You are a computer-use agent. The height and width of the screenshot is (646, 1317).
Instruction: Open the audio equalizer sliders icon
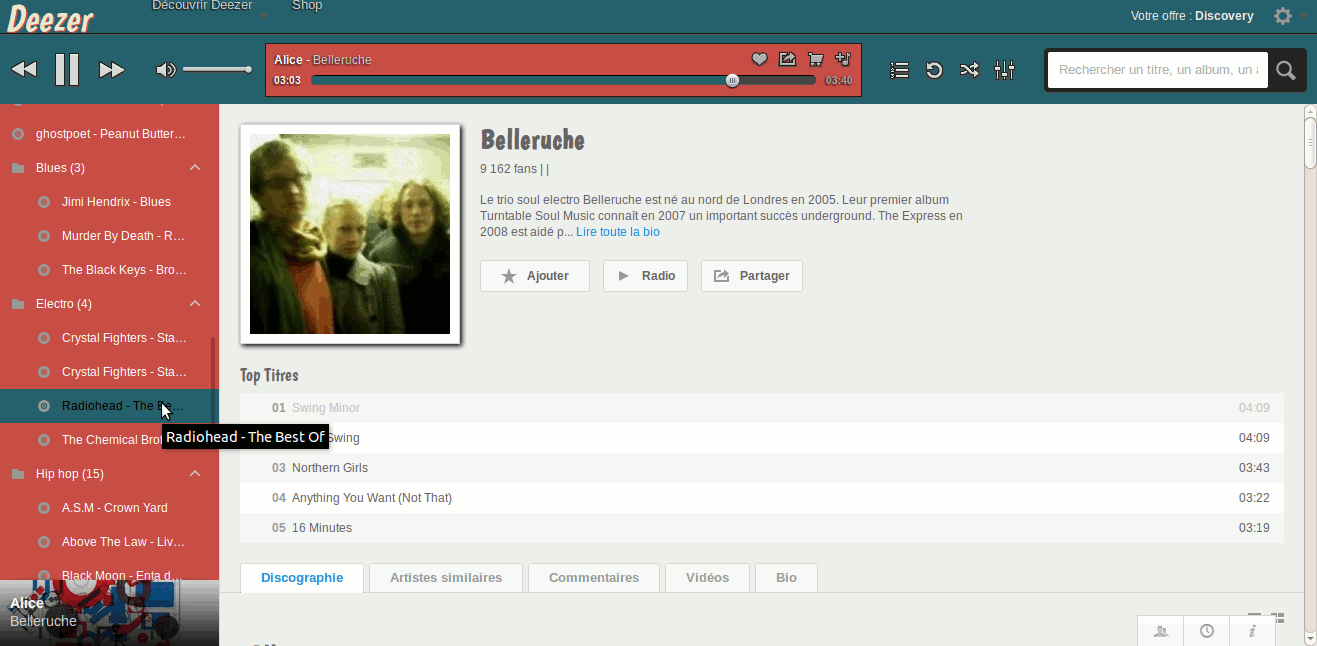(1004, 69)
